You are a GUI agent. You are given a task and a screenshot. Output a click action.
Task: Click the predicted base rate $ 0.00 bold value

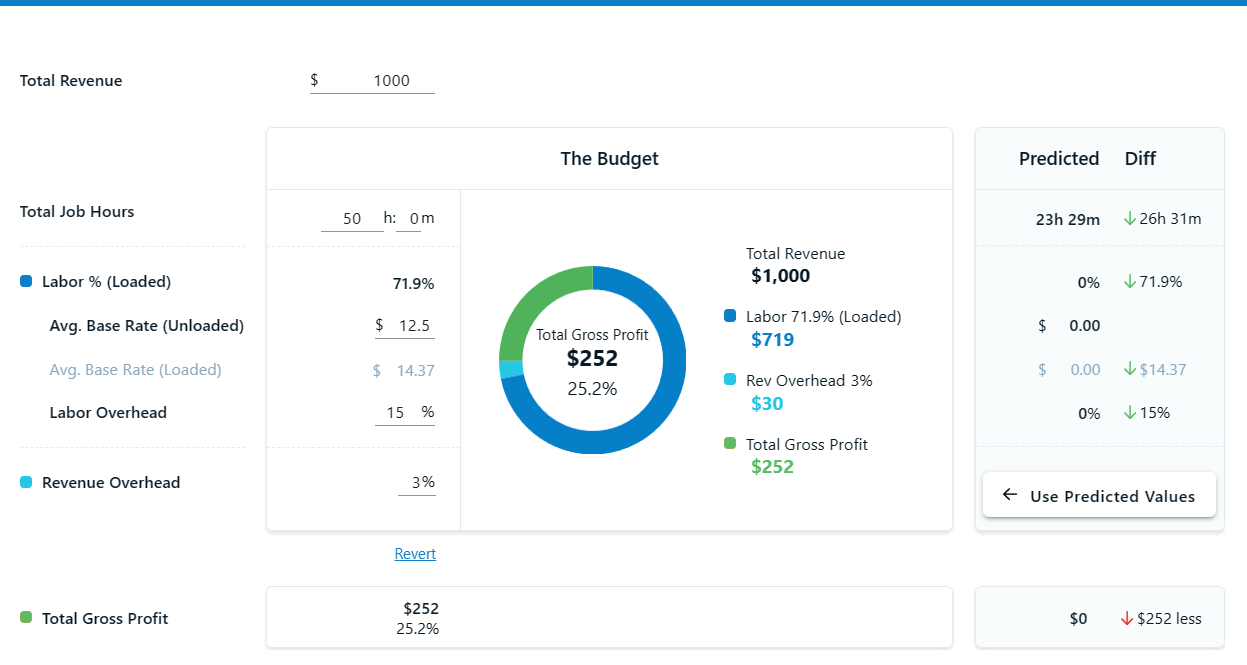pyautogui.click(x=1084, y=326)
